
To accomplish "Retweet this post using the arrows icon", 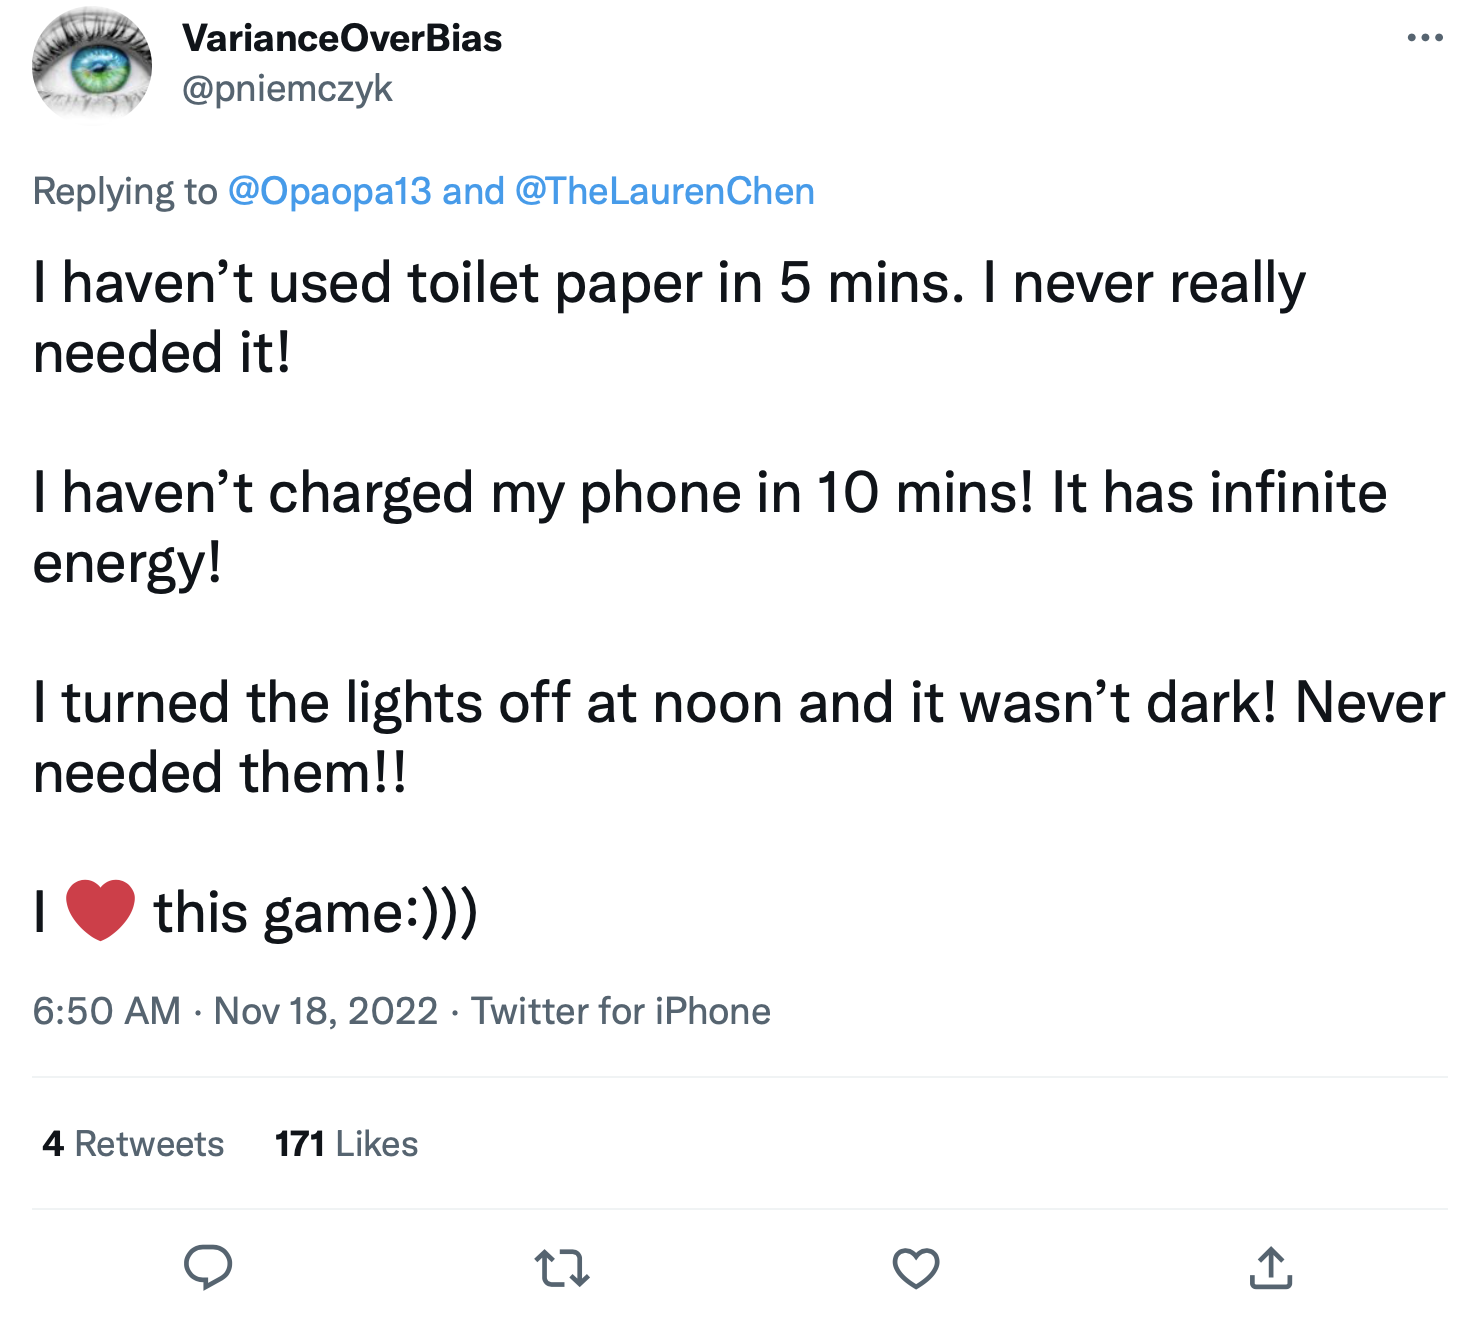I will coord(562,1268).
